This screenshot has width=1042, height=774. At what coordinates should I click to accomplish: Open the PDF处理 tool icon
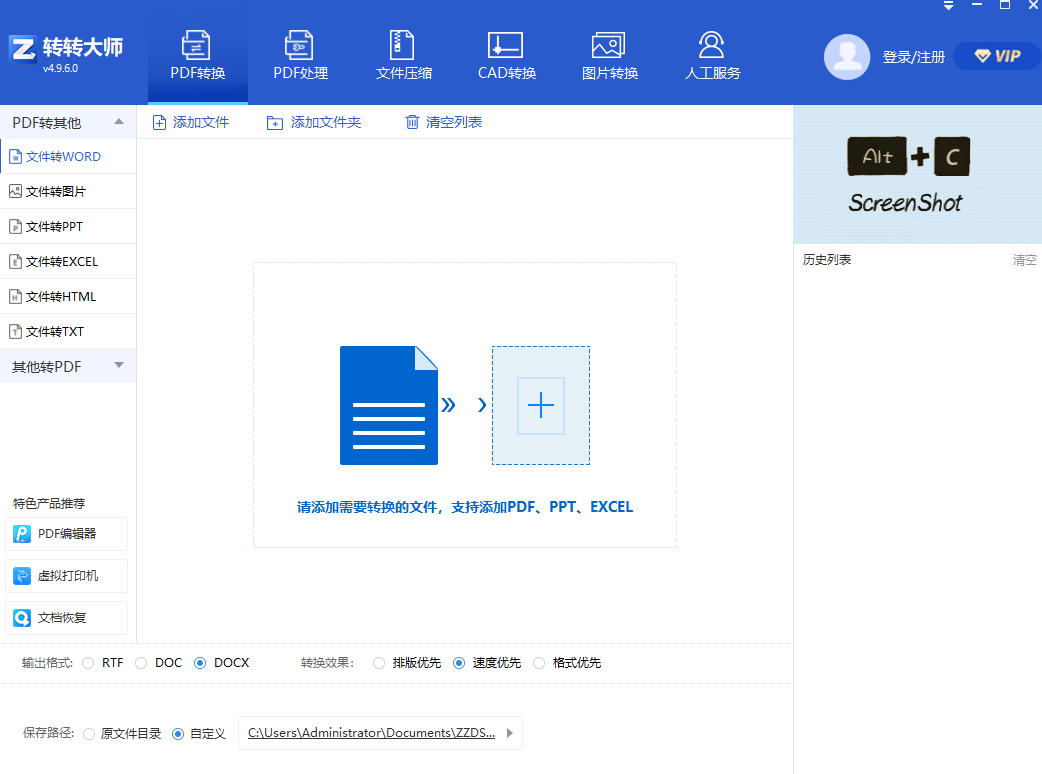click(x=300, y=46)
